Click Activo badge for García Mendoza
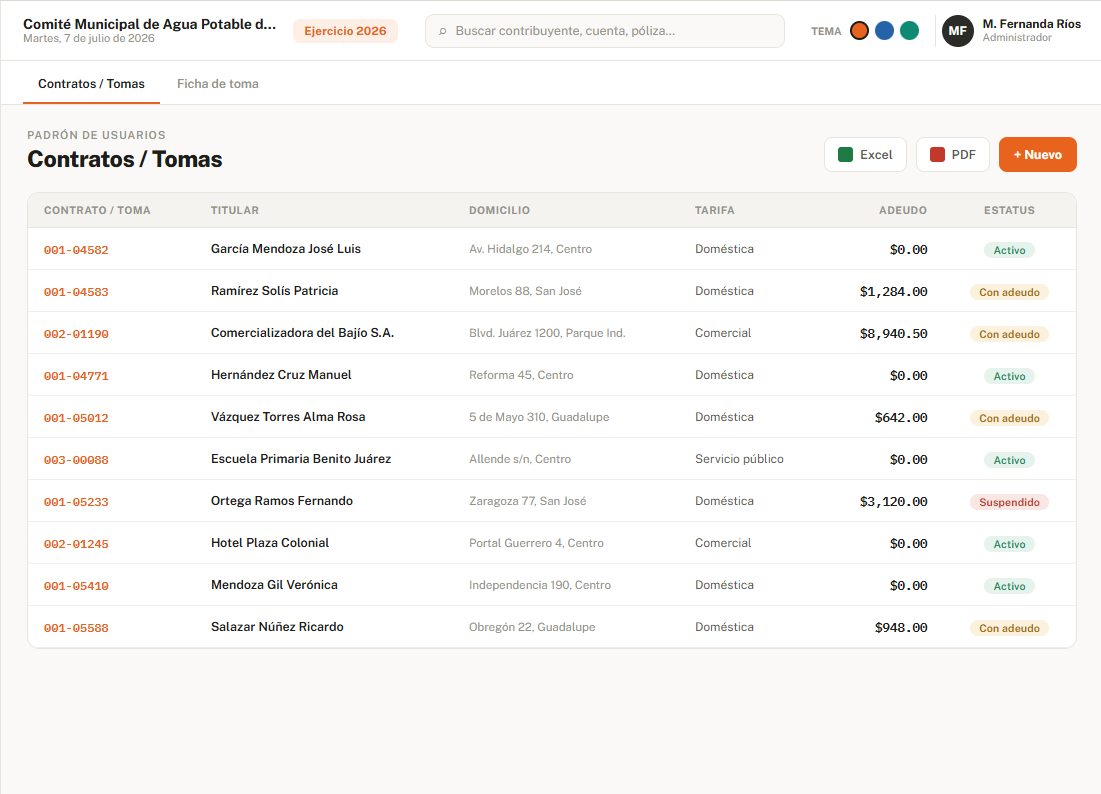This screenshot has width=1101, height=794. tap(1009, 250)
